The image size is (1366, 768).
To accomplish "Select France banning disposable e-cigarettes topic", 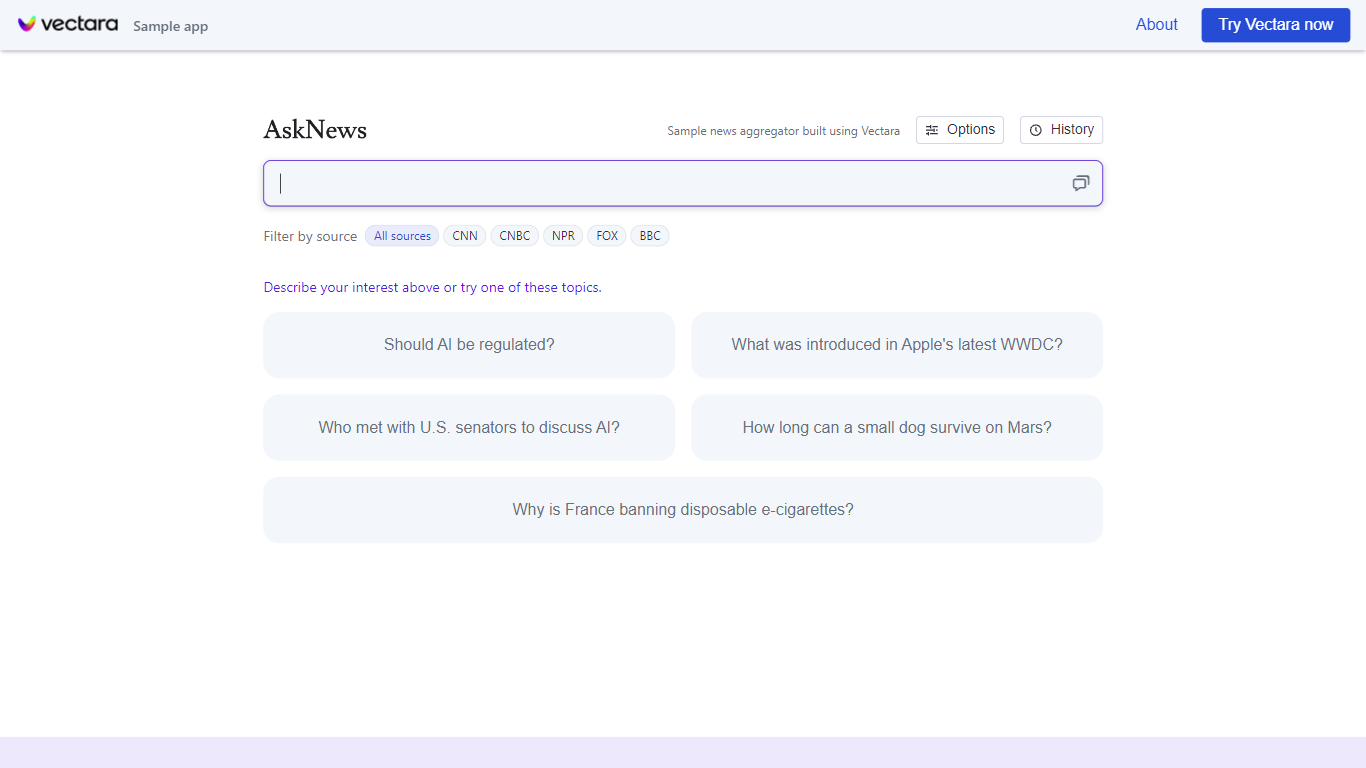I will [x=683, y=510].
